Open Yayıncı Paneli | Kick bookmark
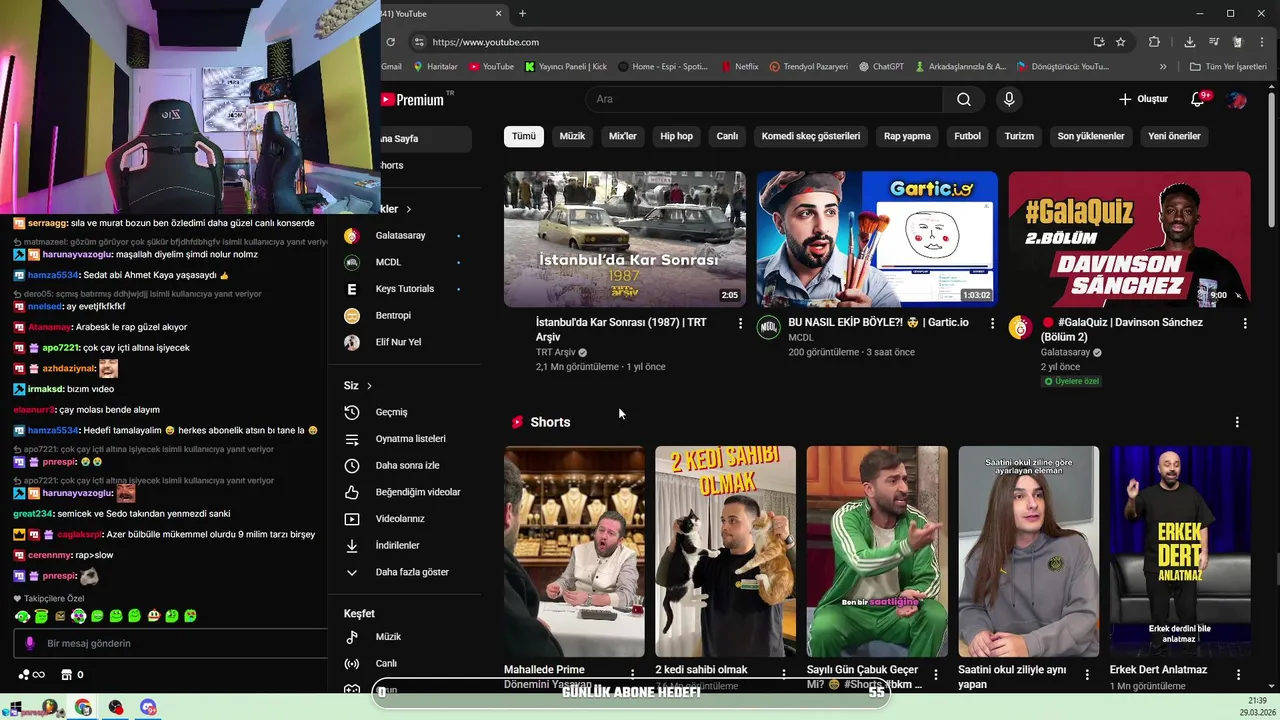This screenshot has width=1280, height=720. point(564,67)
